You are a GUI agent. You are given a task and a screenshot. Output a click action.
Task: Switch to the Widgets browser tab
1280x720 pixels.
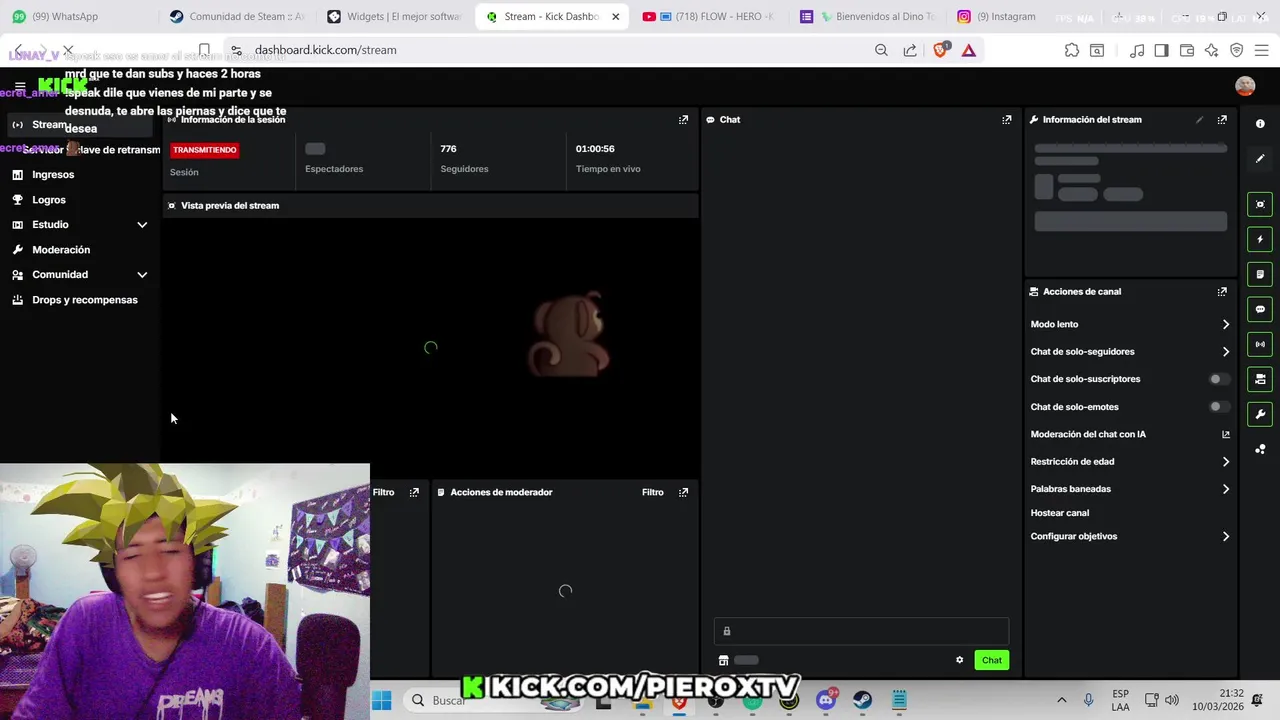pos(395,16)
